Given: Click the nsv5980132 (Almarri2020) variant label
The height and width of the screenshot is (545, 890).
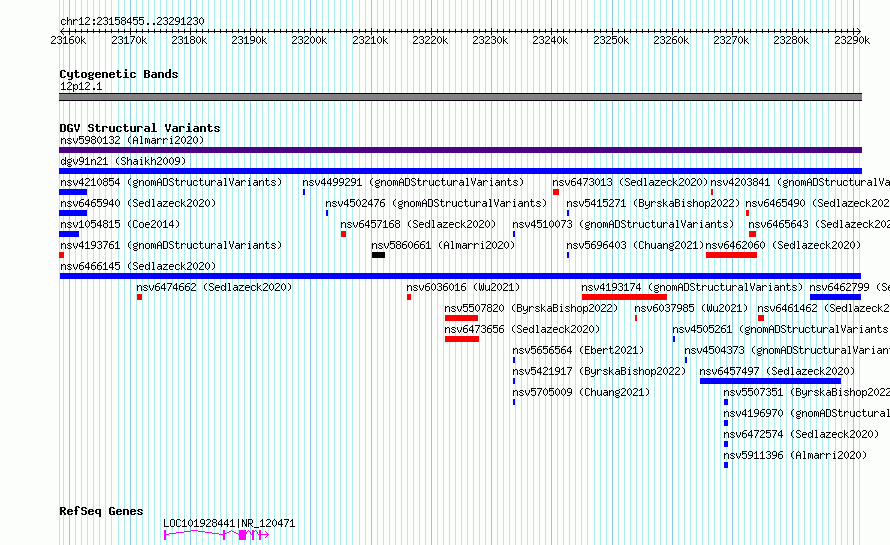Looking at the screenshot, I should coord(132,140).
